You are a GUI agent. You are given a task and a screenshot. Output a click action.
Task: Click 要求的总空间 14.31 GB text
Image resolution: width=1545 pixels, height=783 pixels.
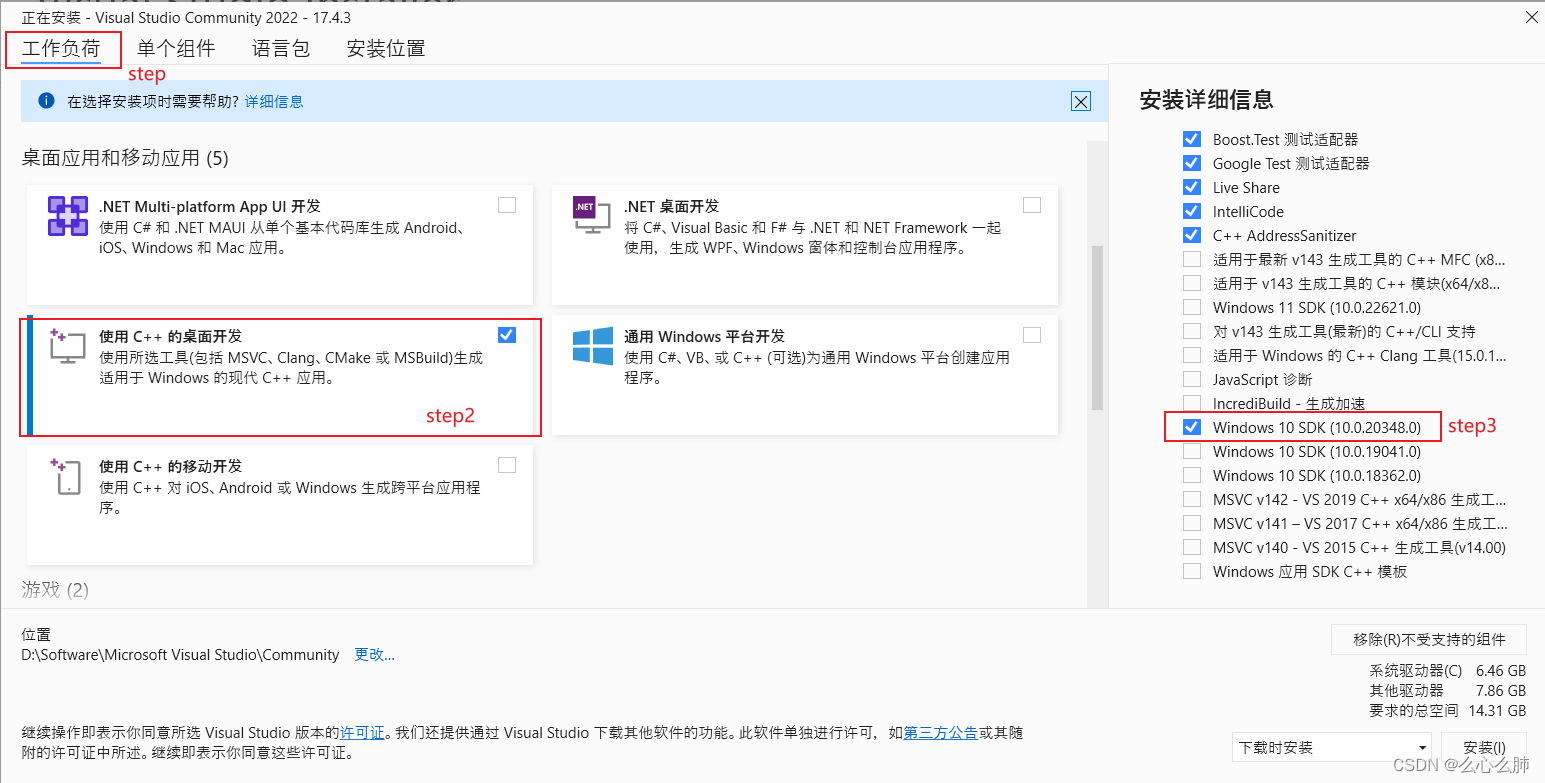point(1448,711)
